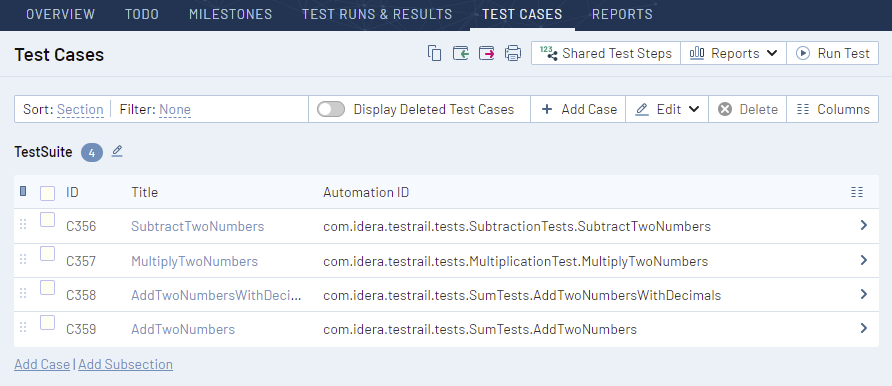Image resolution: width=892 pixels, height=386 pixels.
Task: Check the box for case C359
Action: (x=47, y=322)
